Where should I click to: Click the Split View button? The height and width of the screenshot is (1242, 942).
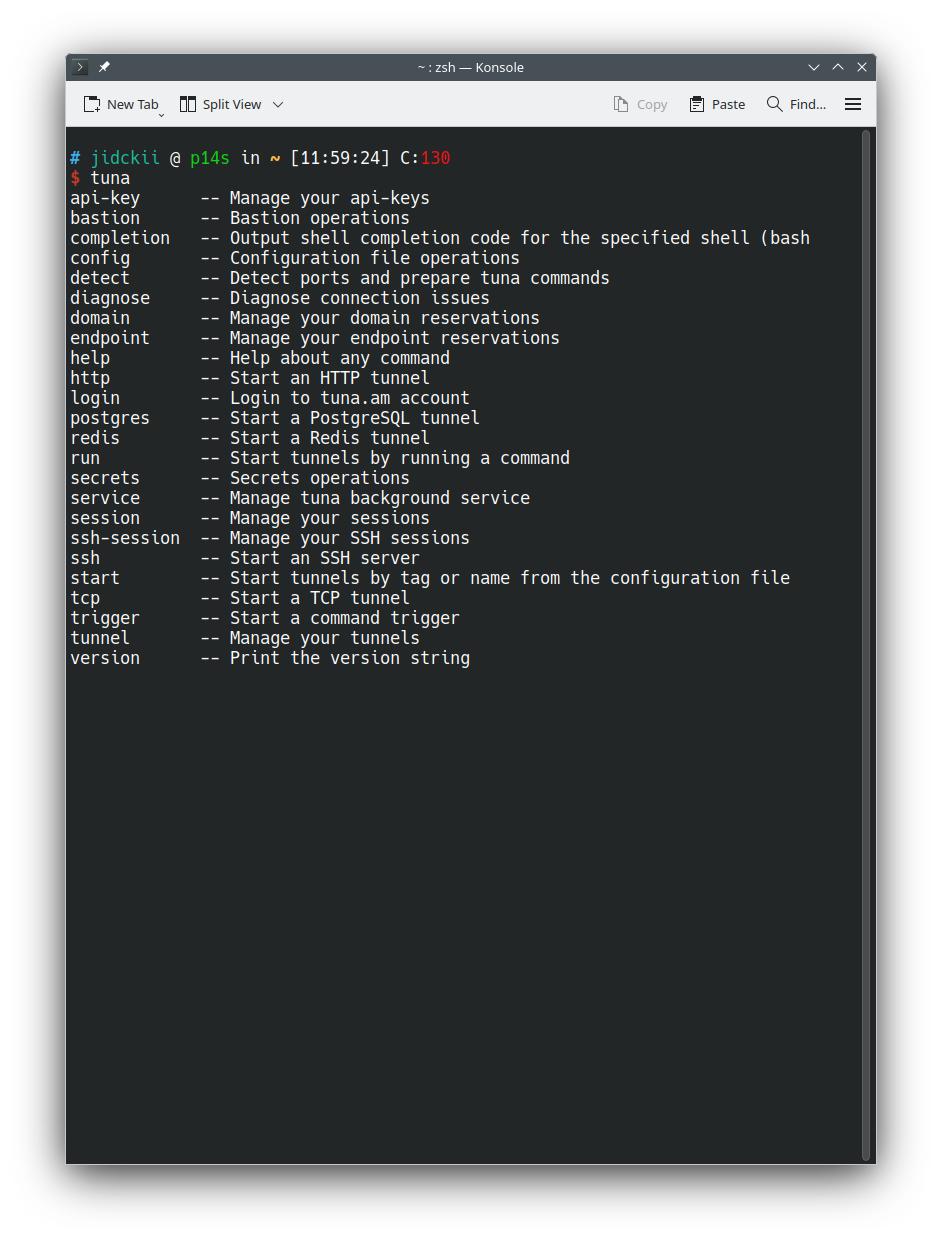(x=220, y=104)
